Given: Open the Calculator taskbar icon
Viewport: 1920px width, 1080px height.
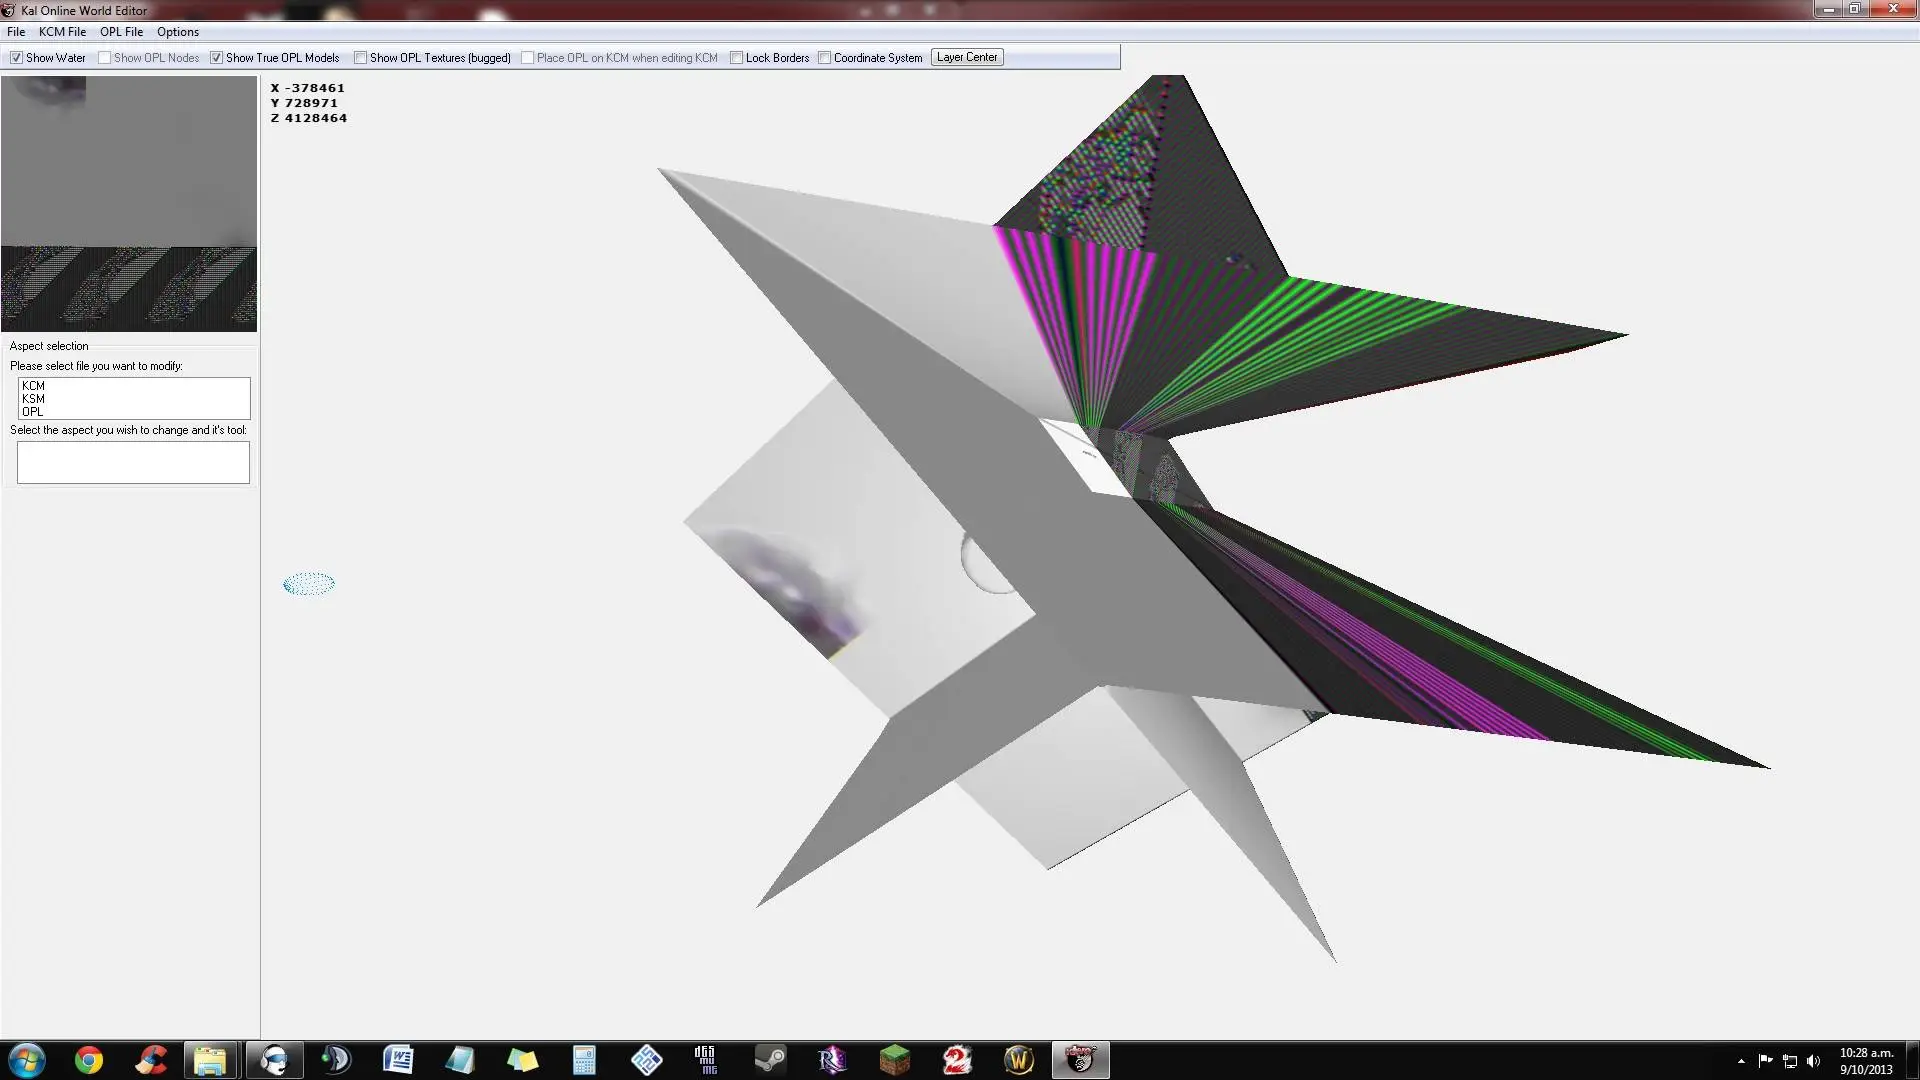Looking at the screenshot, I should pos(584,1060).
